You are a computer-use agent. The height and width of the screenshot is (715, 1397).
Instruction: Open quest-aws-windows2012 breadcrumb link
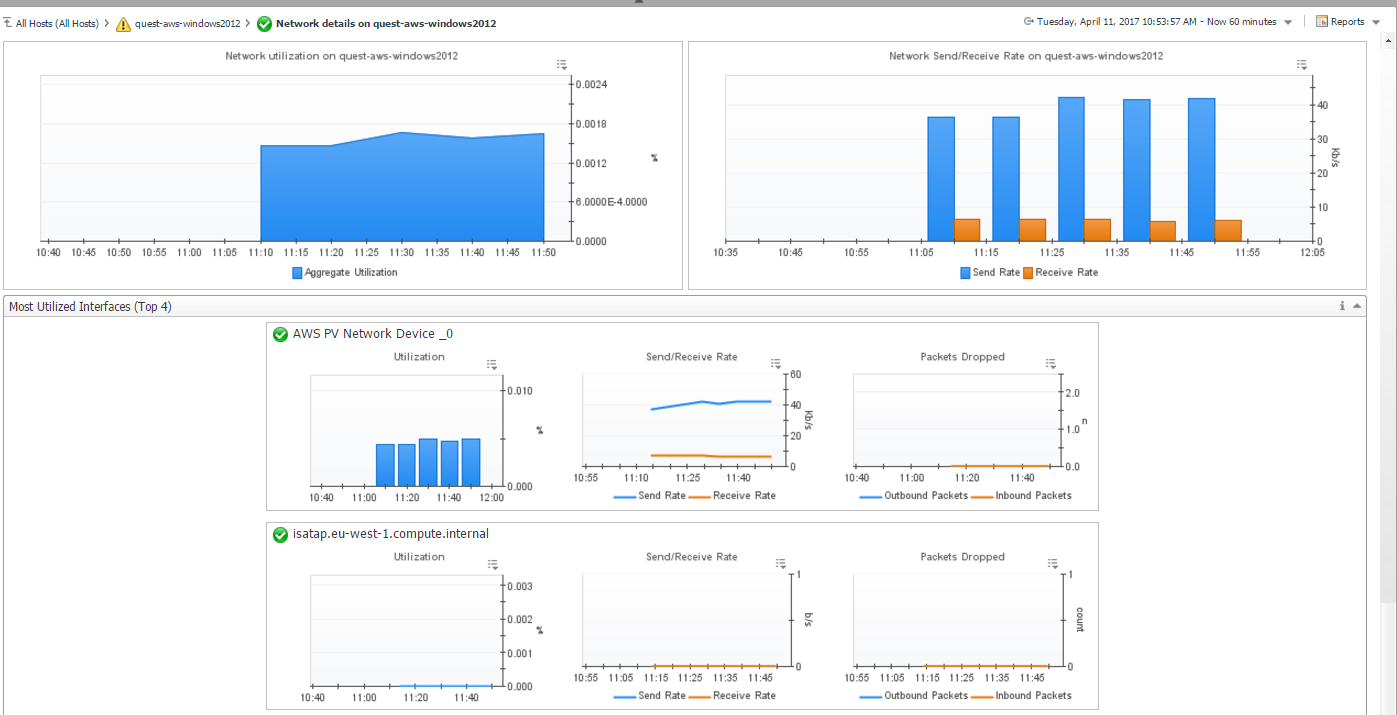click(x=187, y=23)
